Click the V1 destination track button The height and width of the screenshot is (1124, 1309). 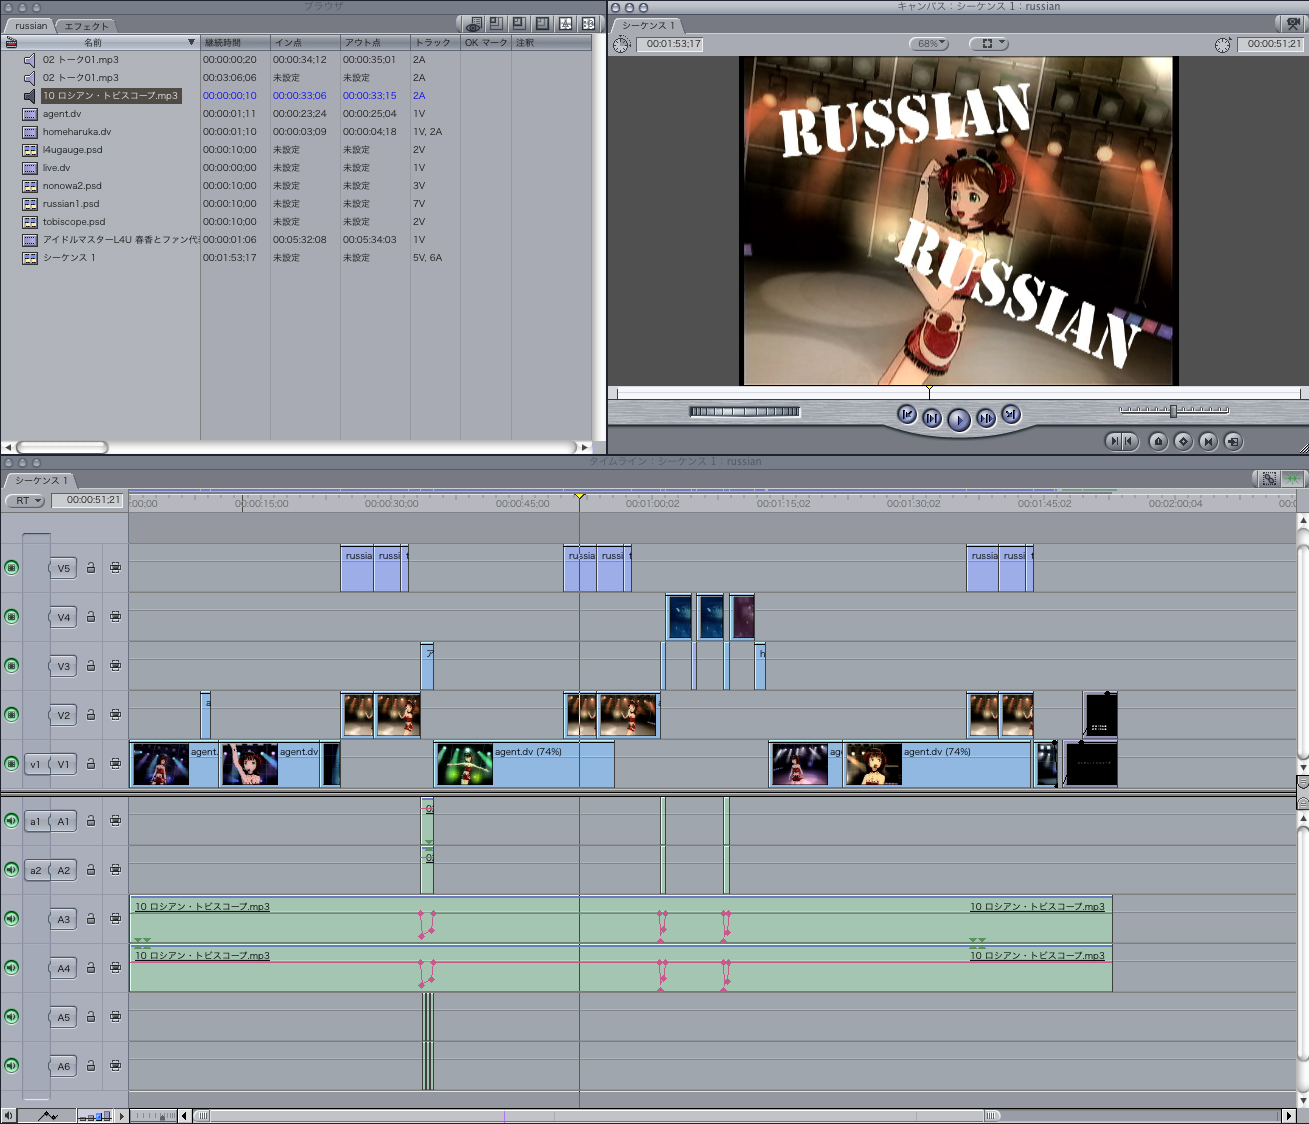tap(64, 764)
